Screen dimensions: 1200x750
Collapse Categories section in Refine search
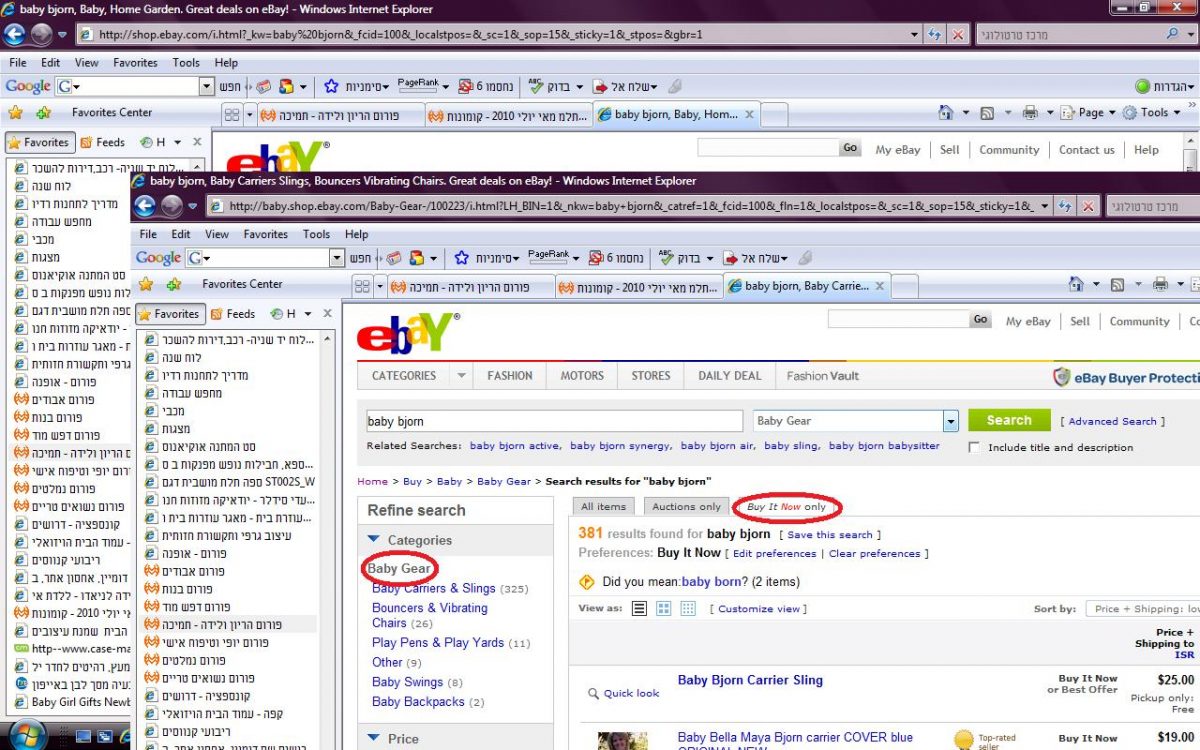click(x=374, y=540)
